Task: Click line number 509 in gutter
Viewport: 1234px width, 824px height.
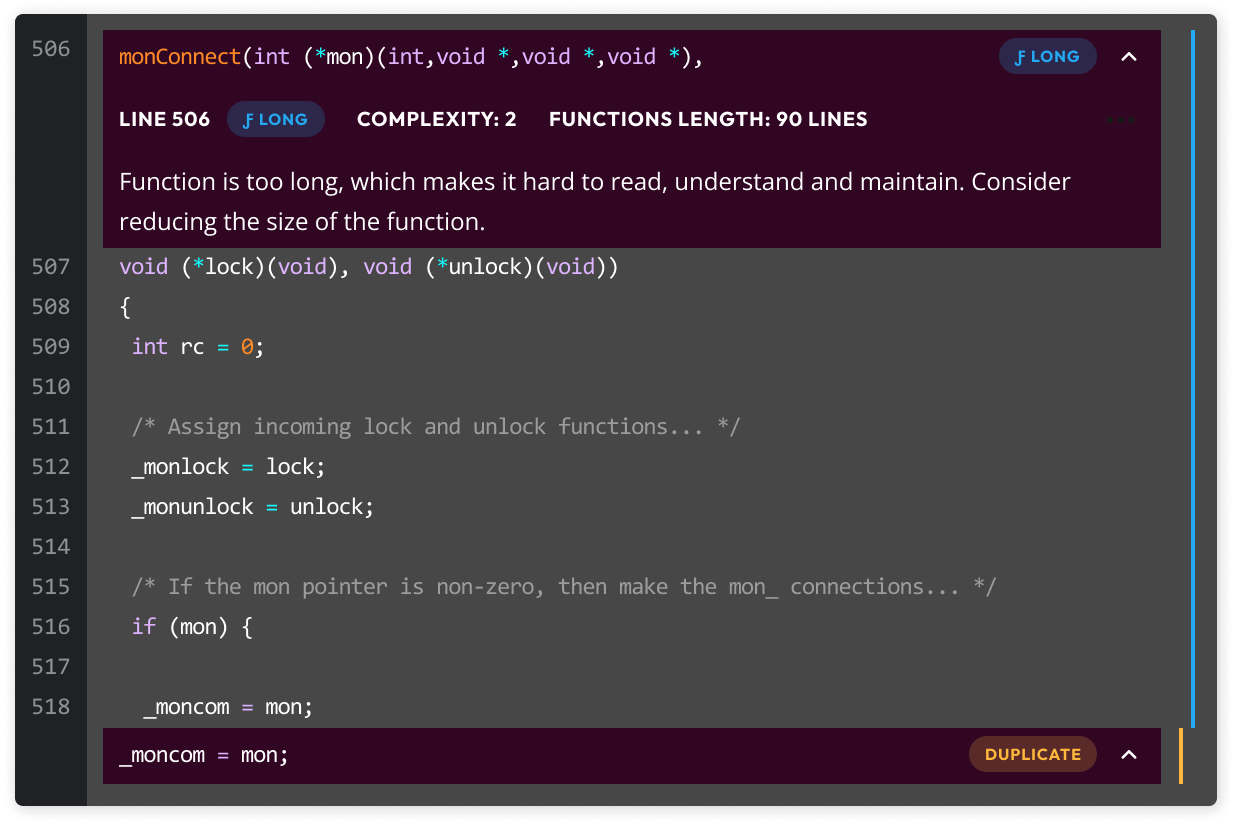Action: [x=51, y=347]
